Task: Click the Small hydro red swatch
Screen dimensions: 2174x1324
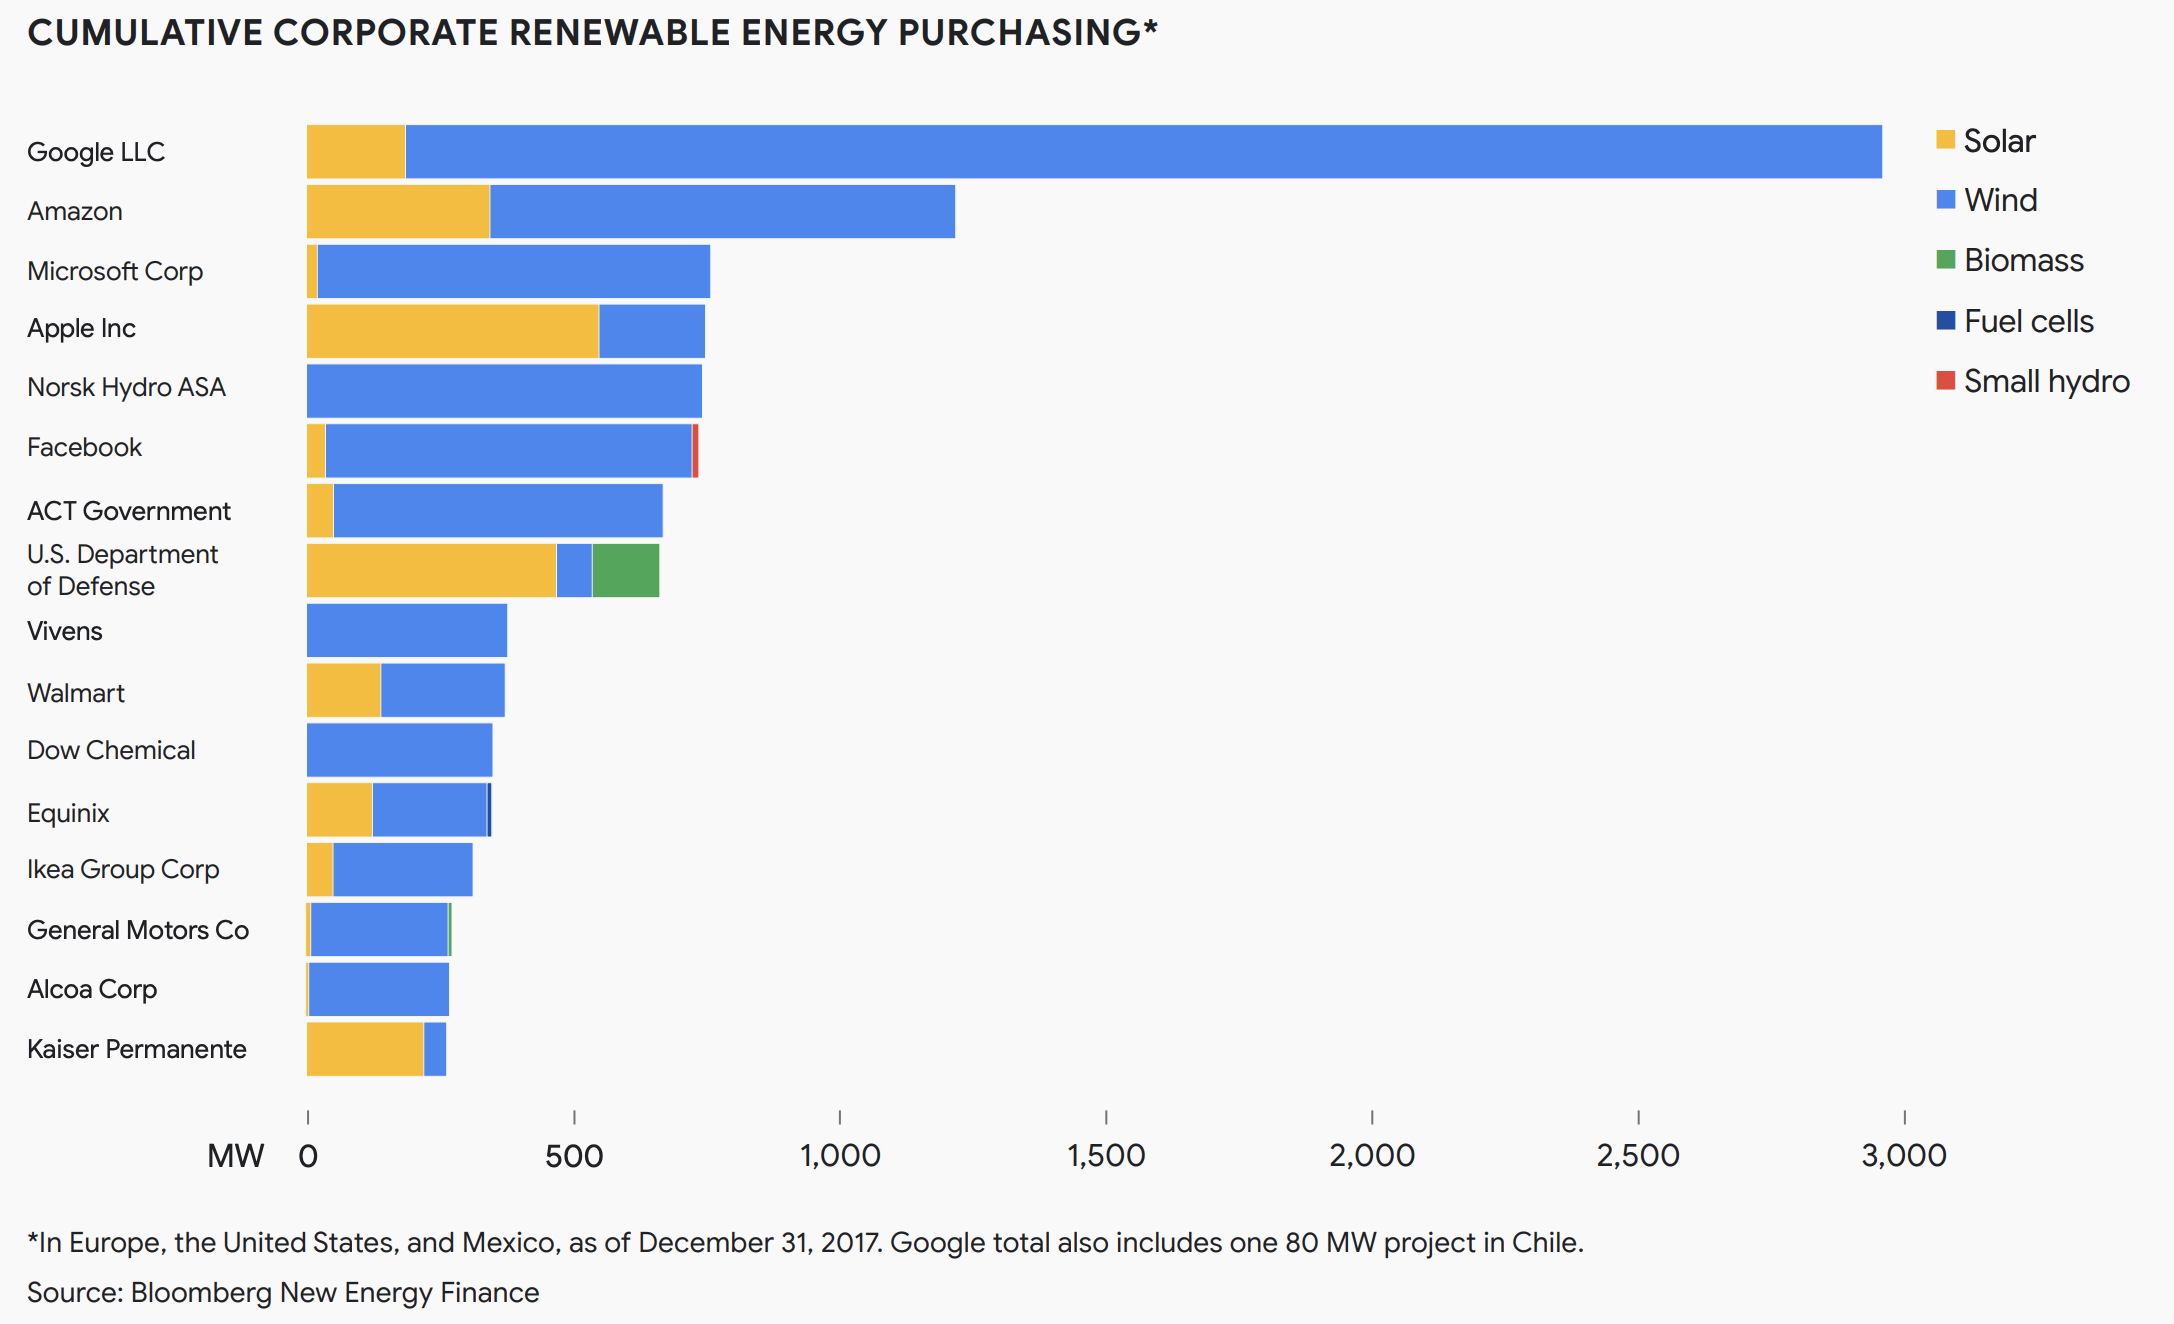Action: pyautogui.click(x=1945, y=381)
